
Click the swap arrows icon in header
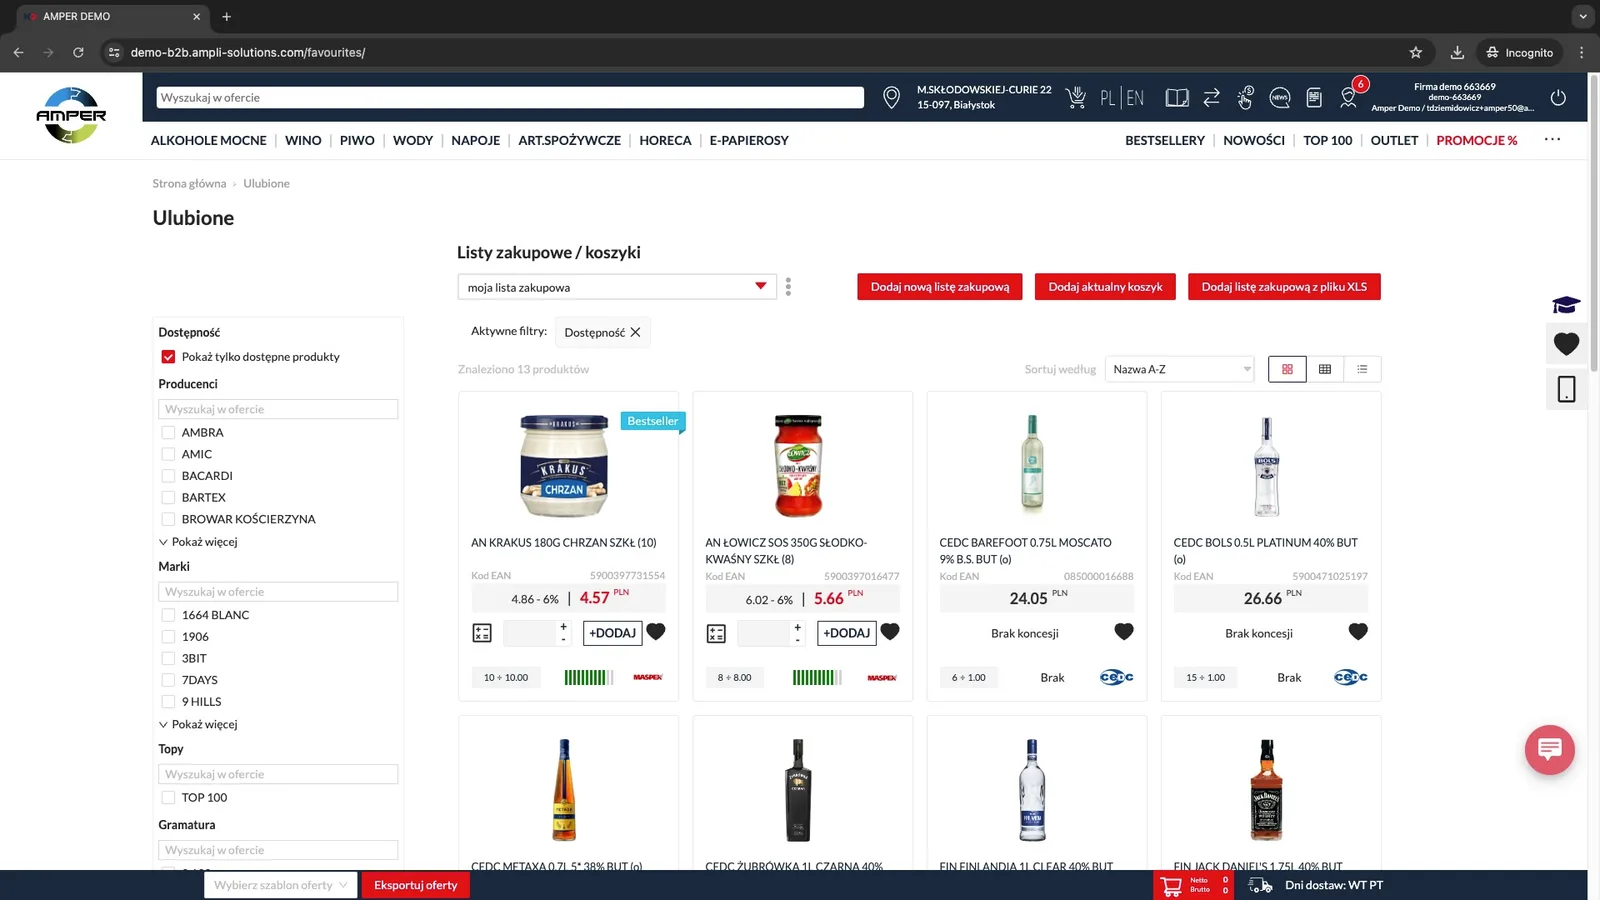[1211, 98]
